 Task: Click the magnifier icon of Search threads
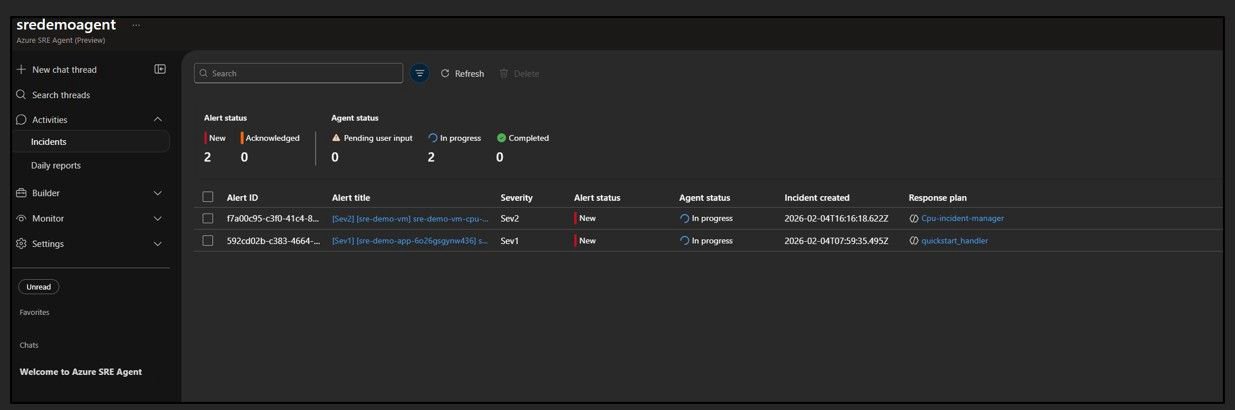pyautogui.click(x=21, y=95)
